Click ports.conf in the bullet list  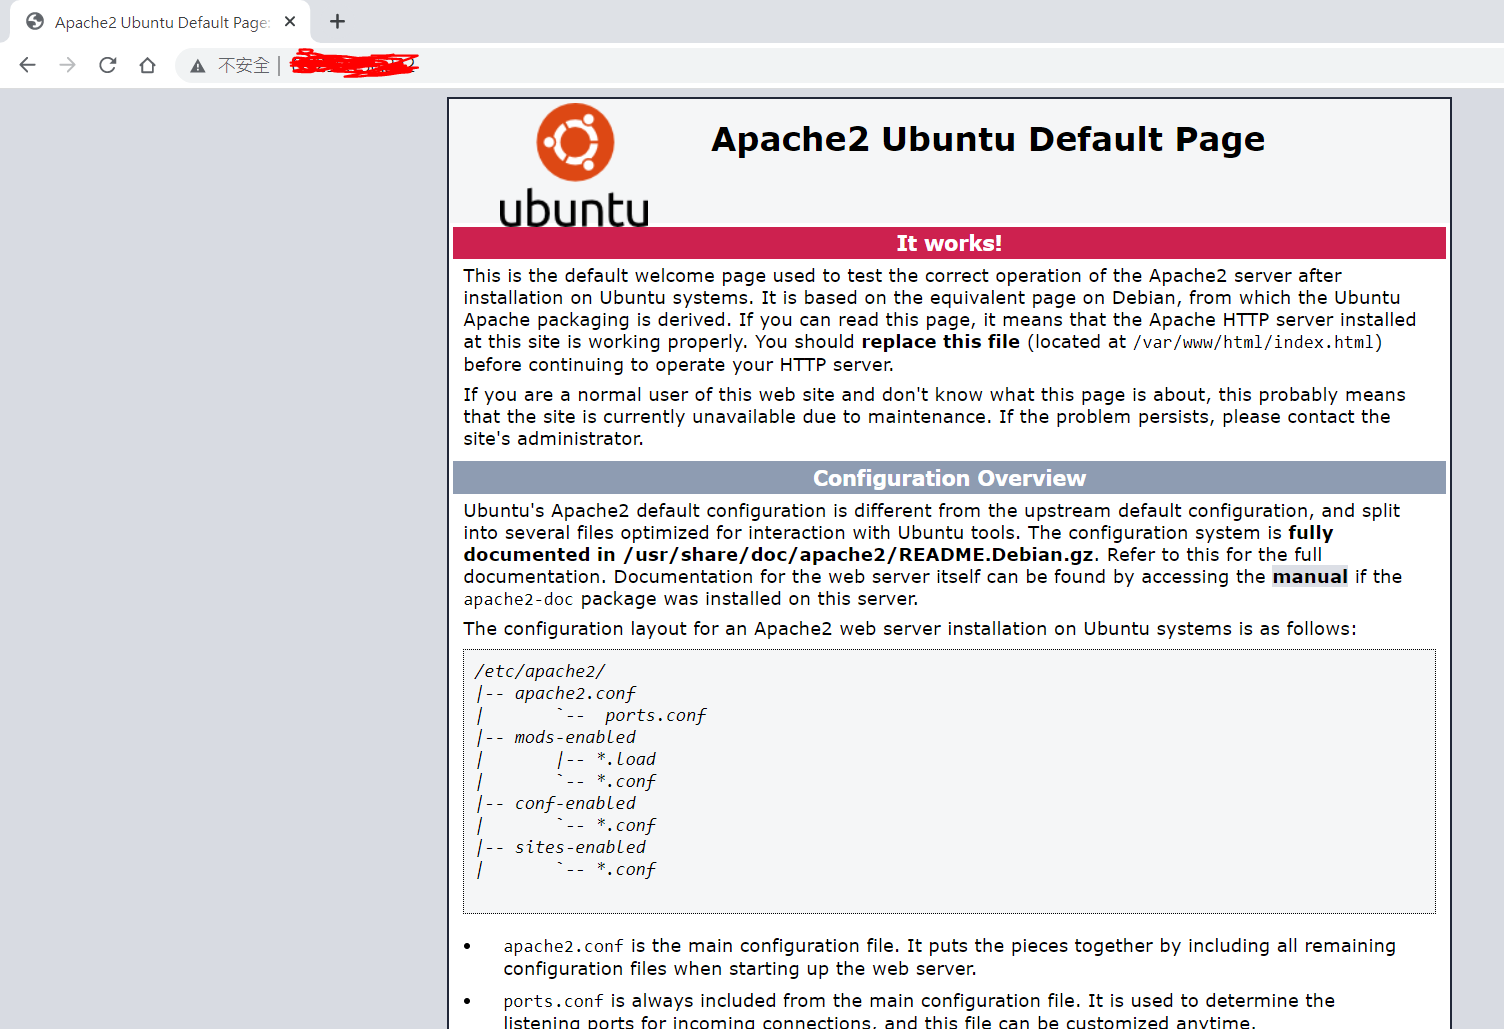pos(553,1002)
